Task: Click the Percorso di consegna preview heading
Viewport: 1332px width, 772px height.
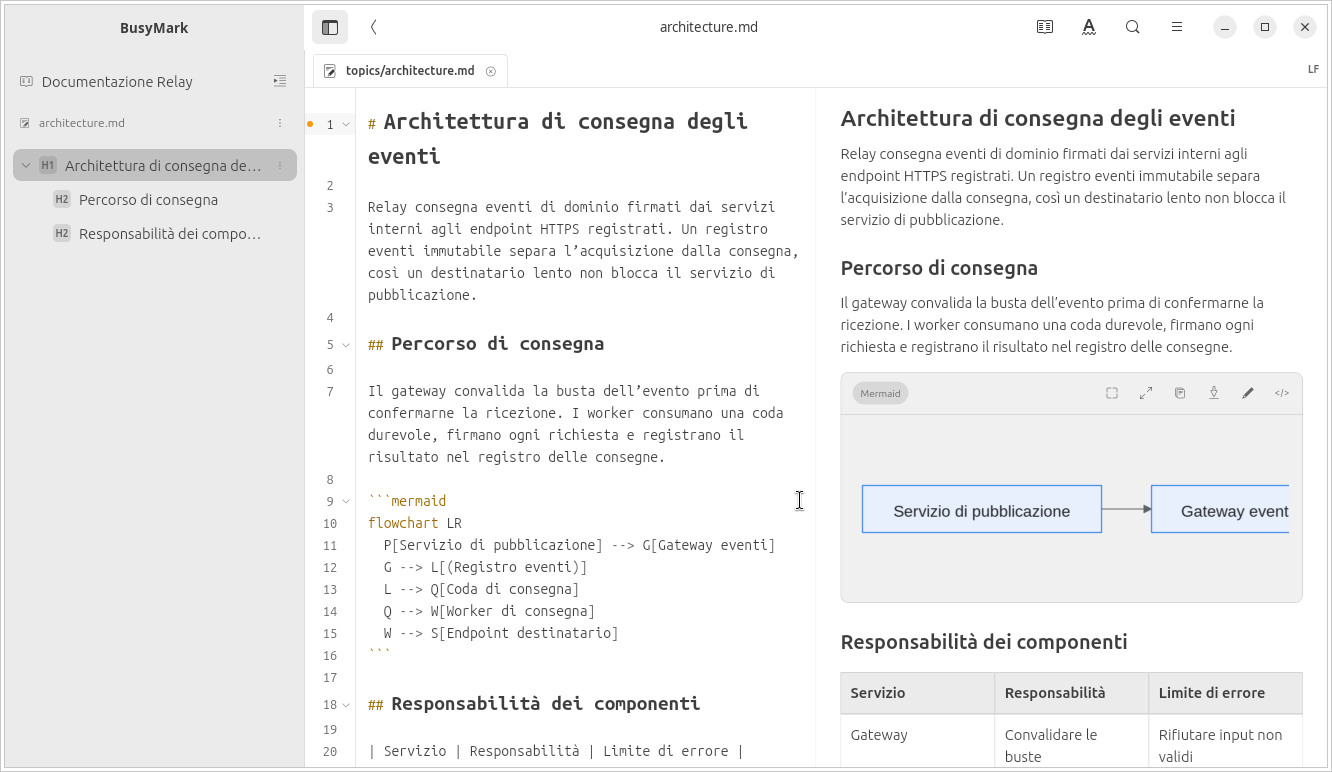Action: [939, 268]
